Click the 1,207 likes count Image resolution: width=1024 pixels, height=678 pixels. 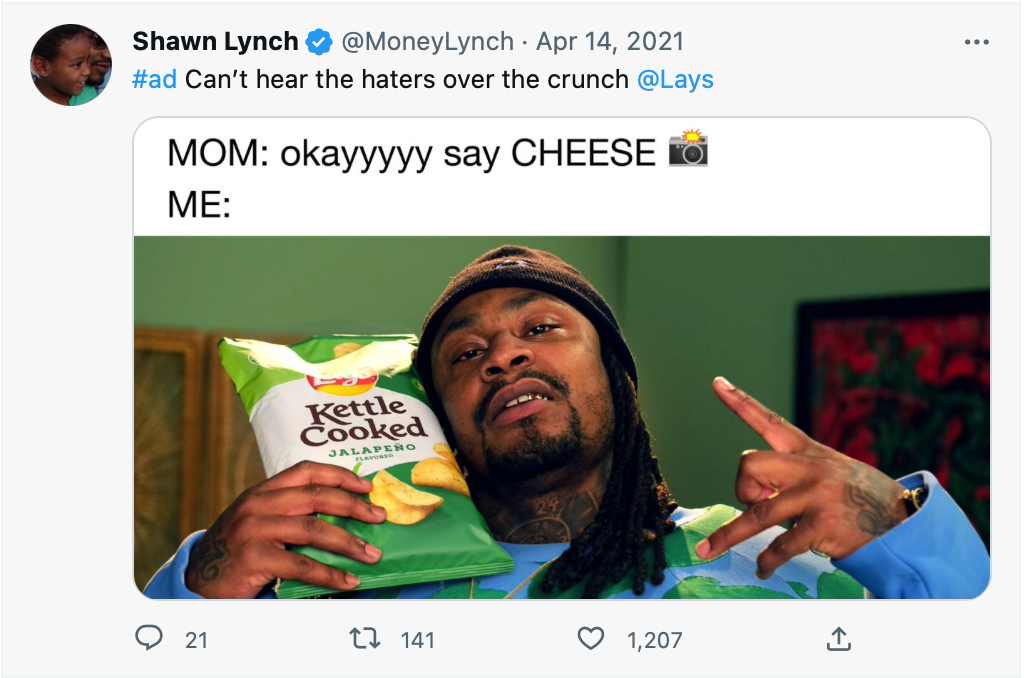[x=654, y=640]
